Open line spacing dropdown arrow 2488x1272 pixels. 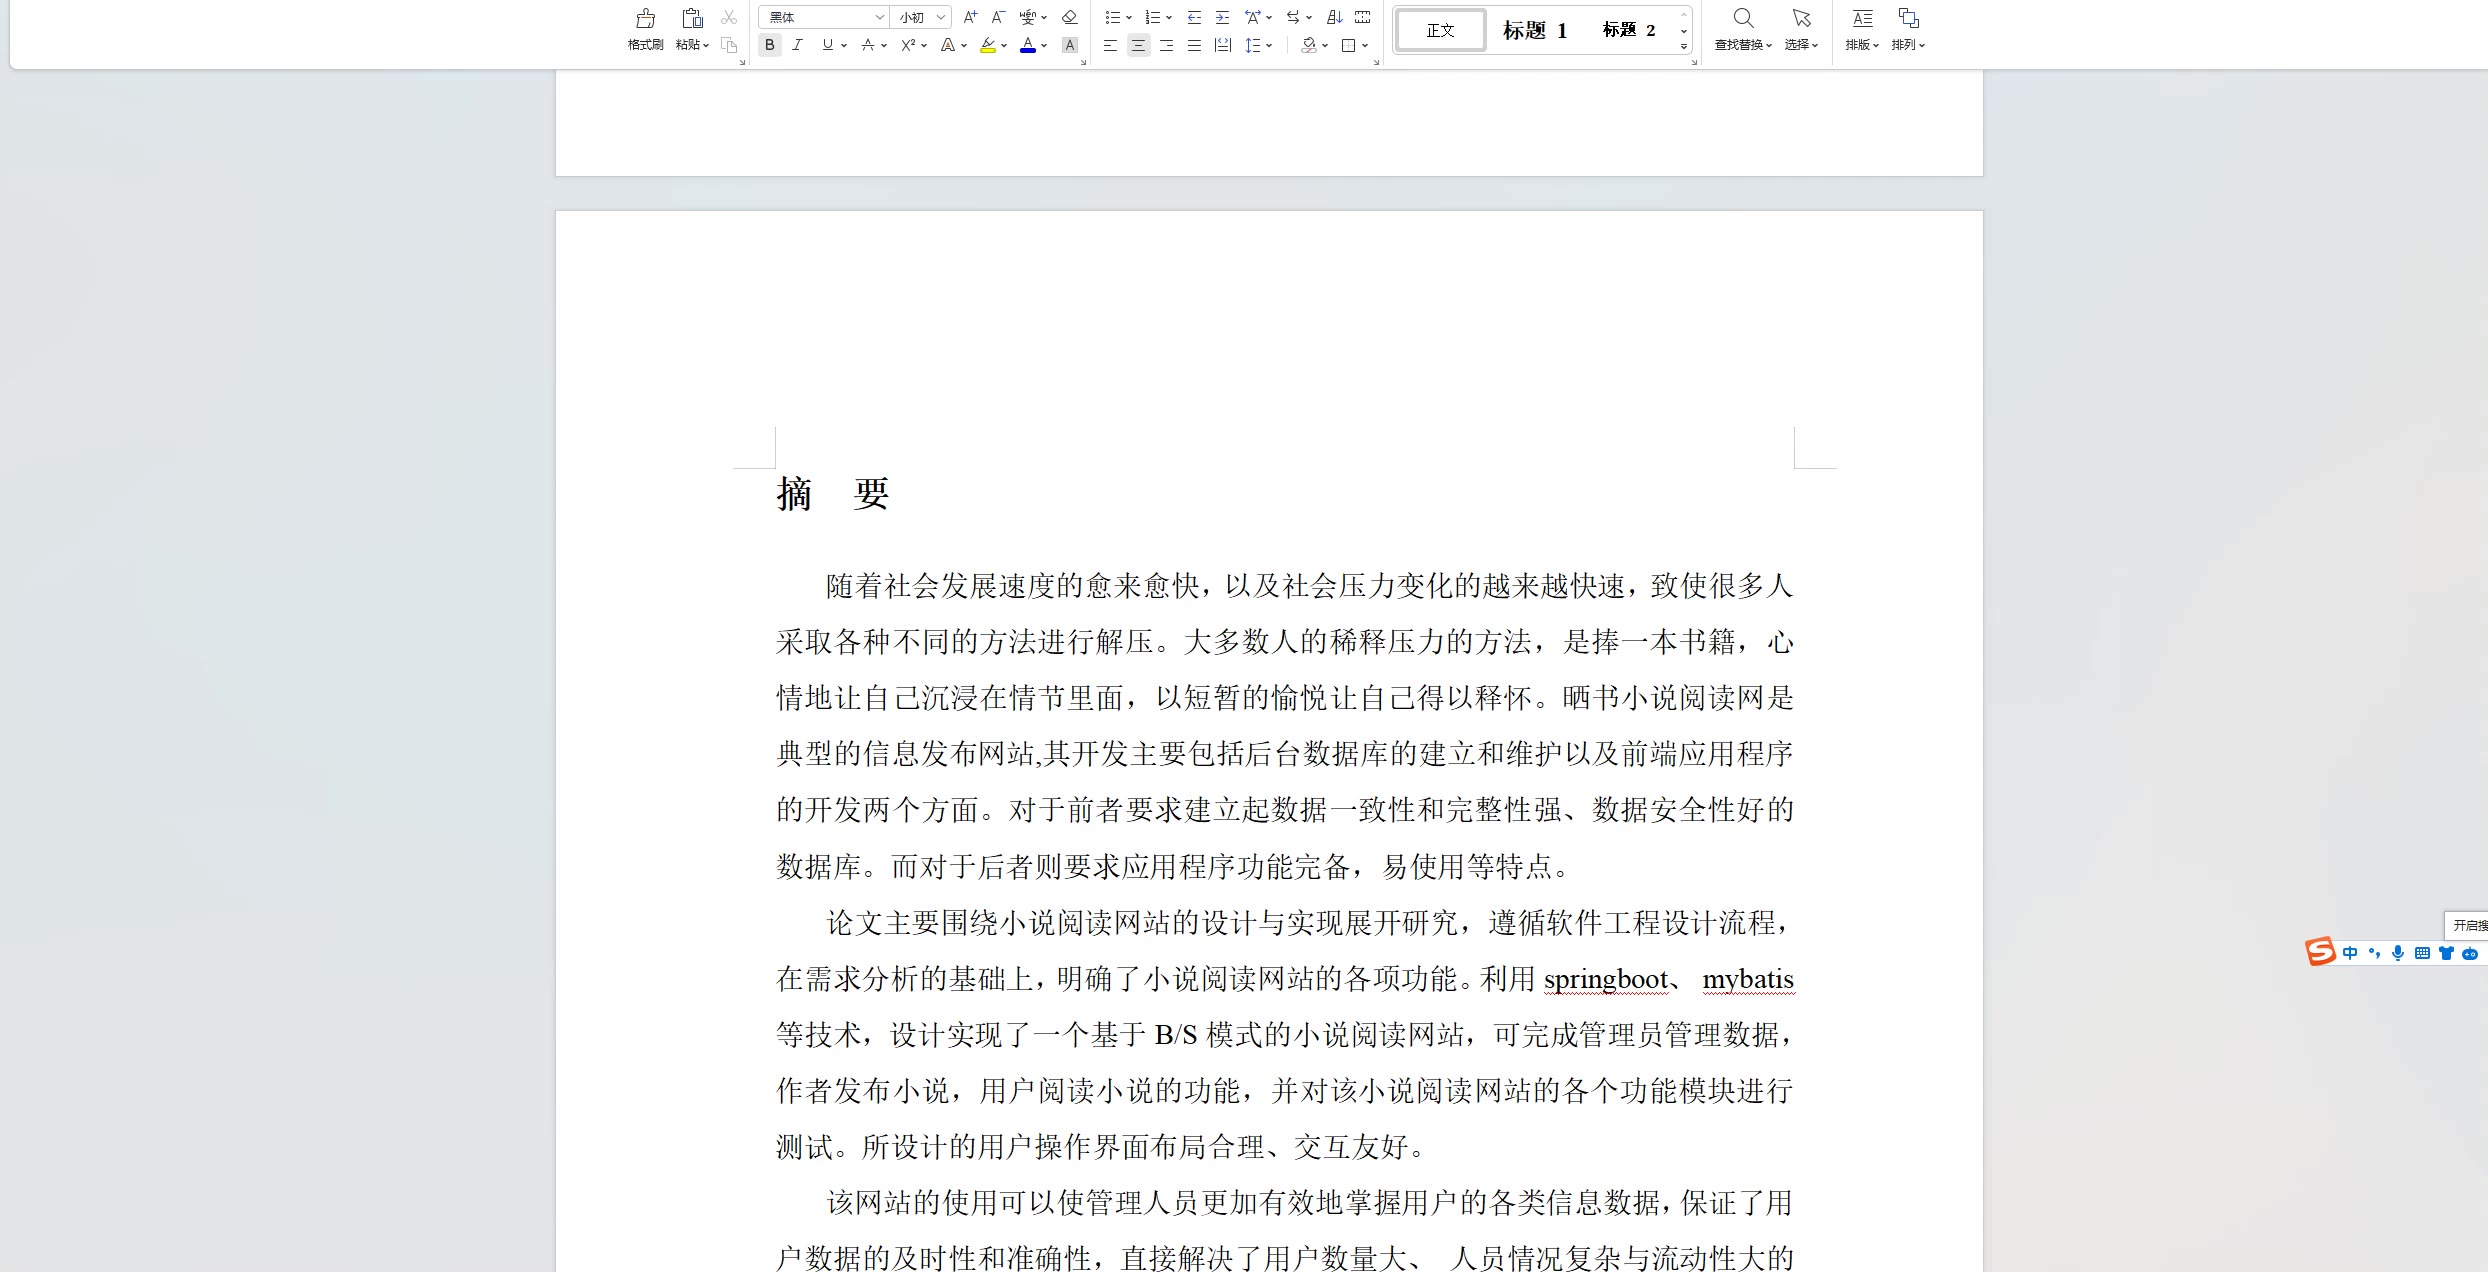pyautogui.click(x=1269, y=45)
